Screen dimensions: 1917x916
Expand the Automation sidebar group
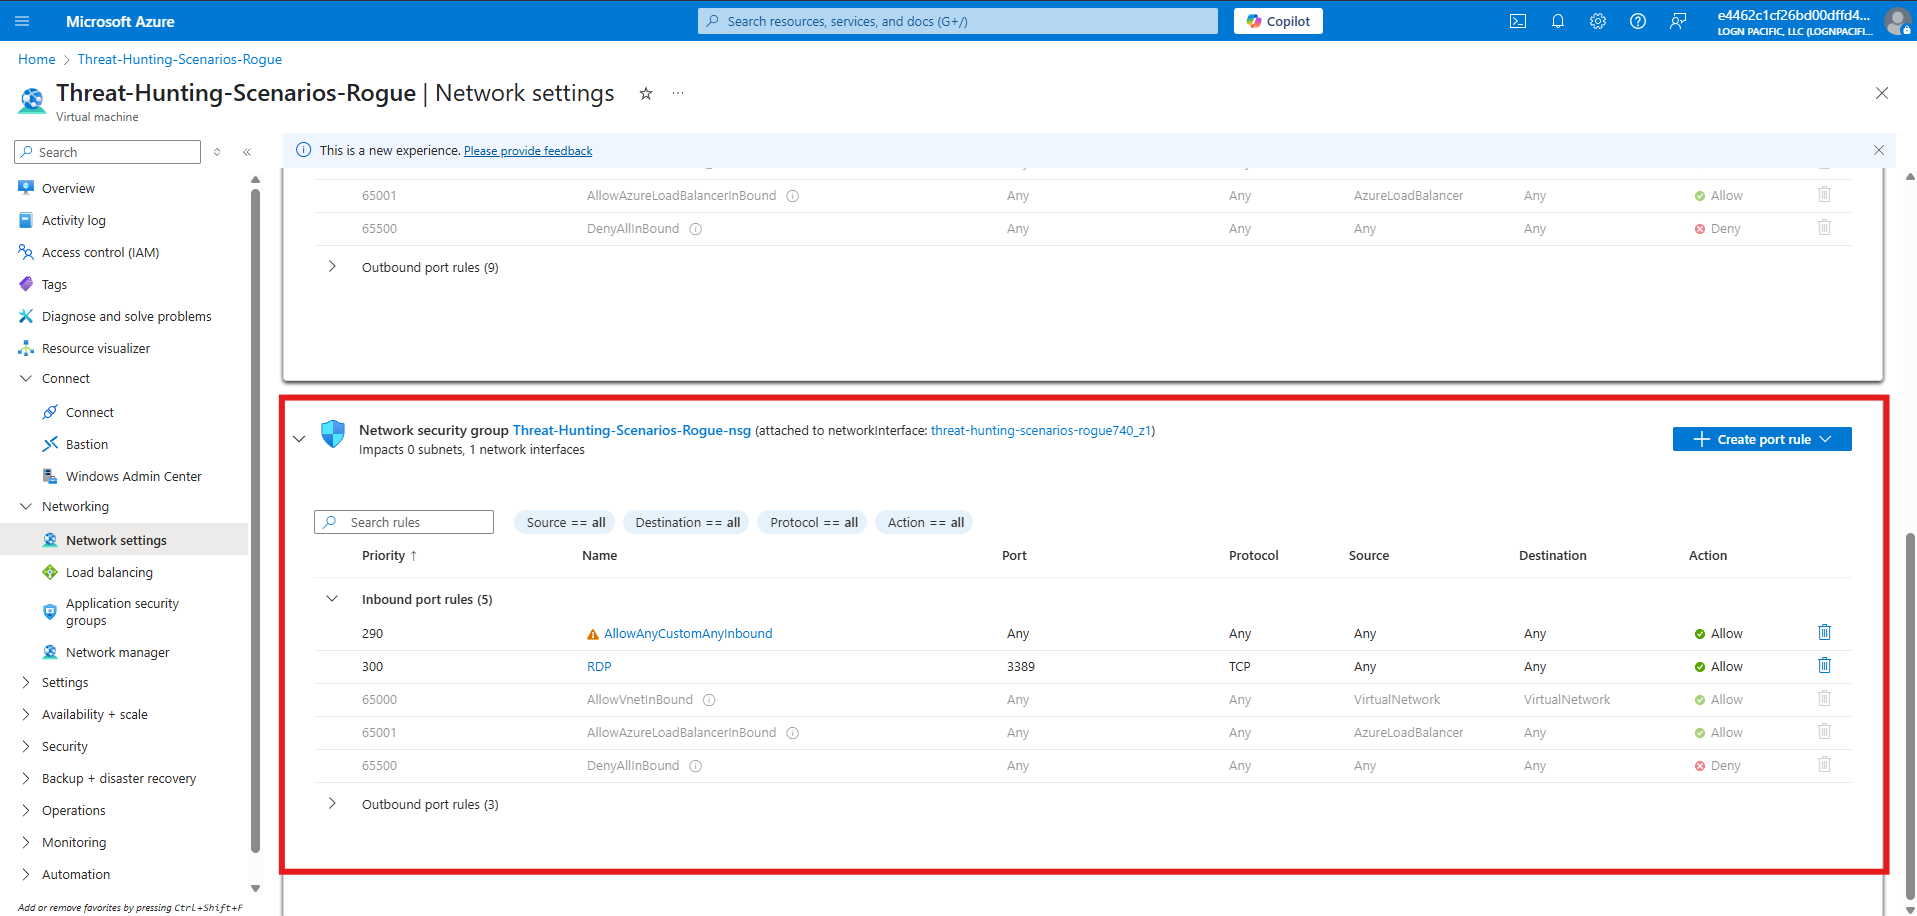coord(26,874)
